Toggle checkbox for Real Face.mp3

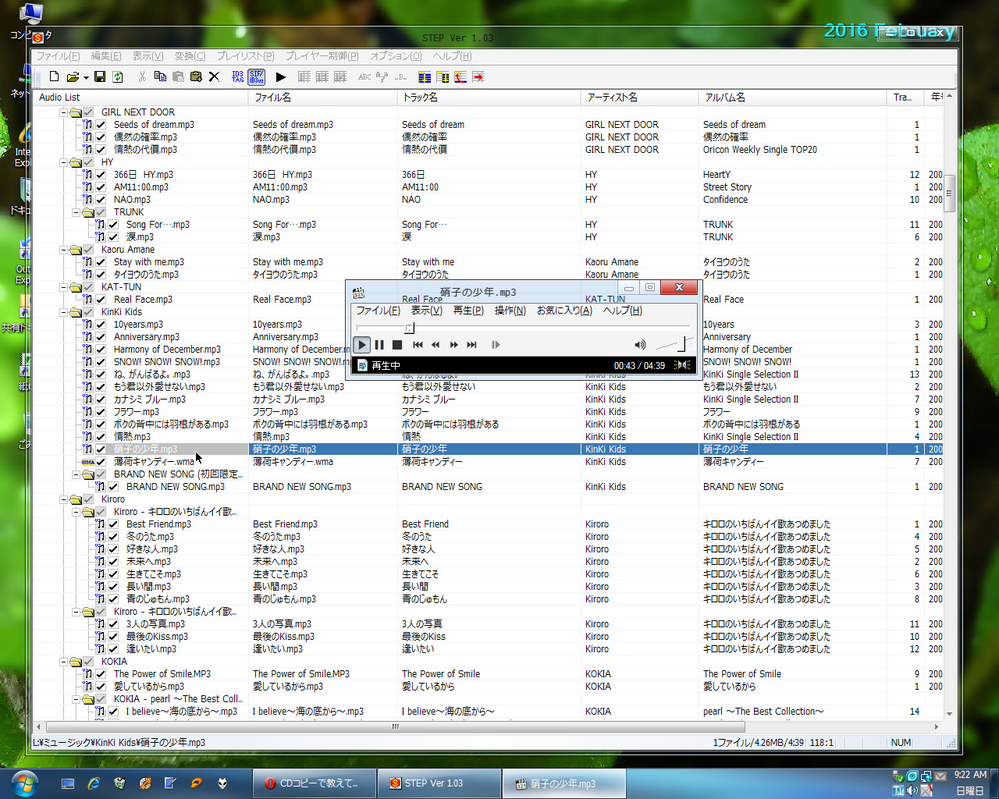(x=101, y=299)
